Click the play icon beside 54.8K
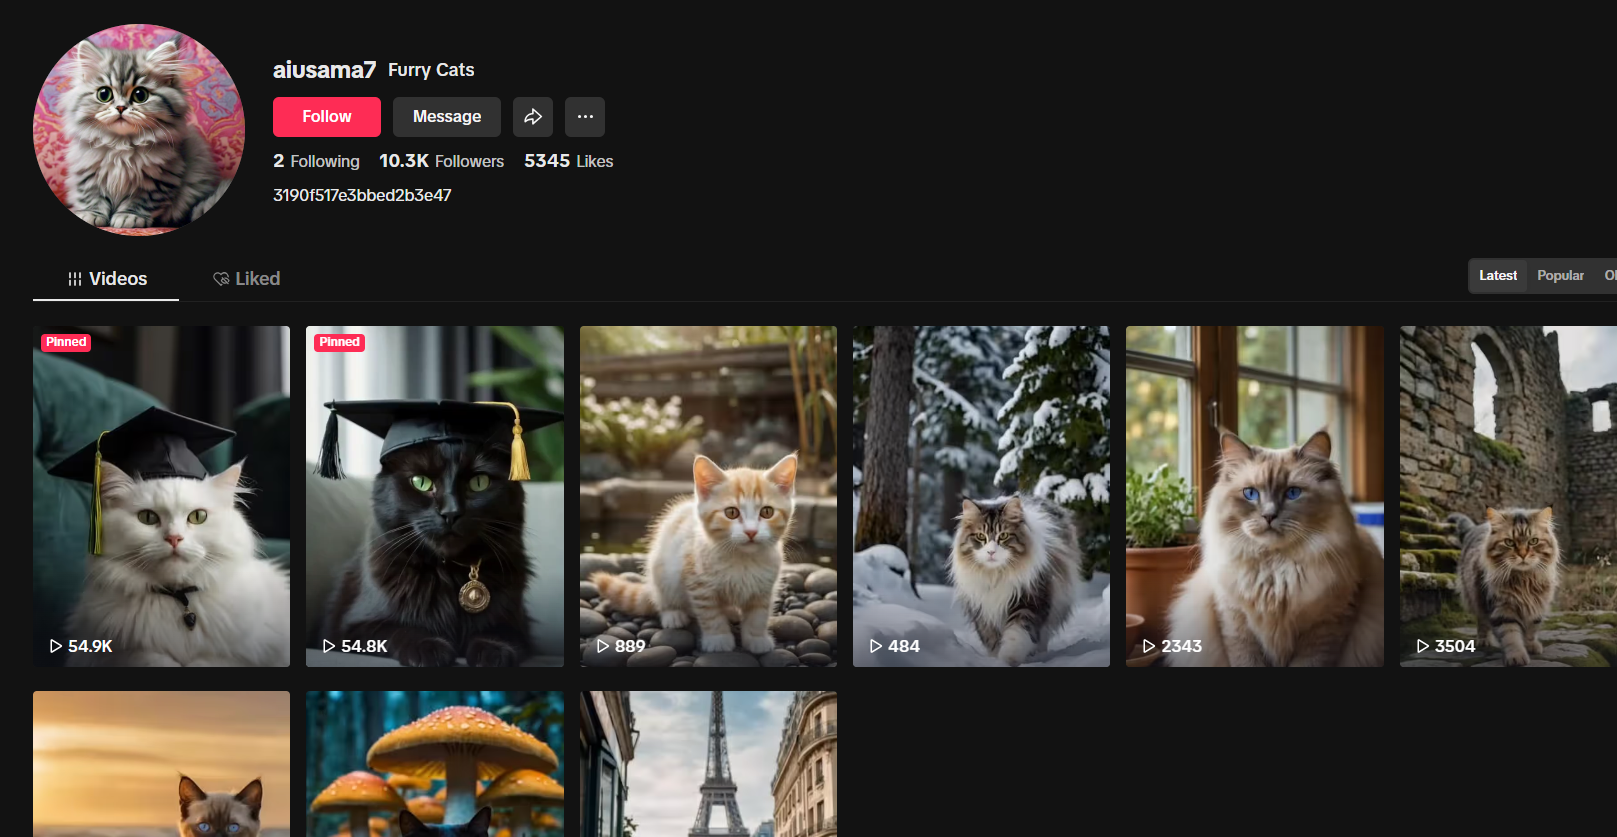The width and height of the screenshot is (1617, 837). coord(329,646)
